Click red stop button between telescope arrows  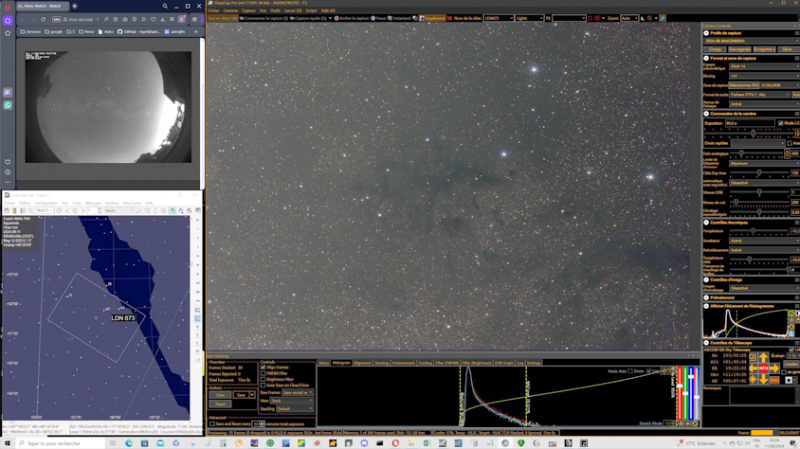(763, 368)
